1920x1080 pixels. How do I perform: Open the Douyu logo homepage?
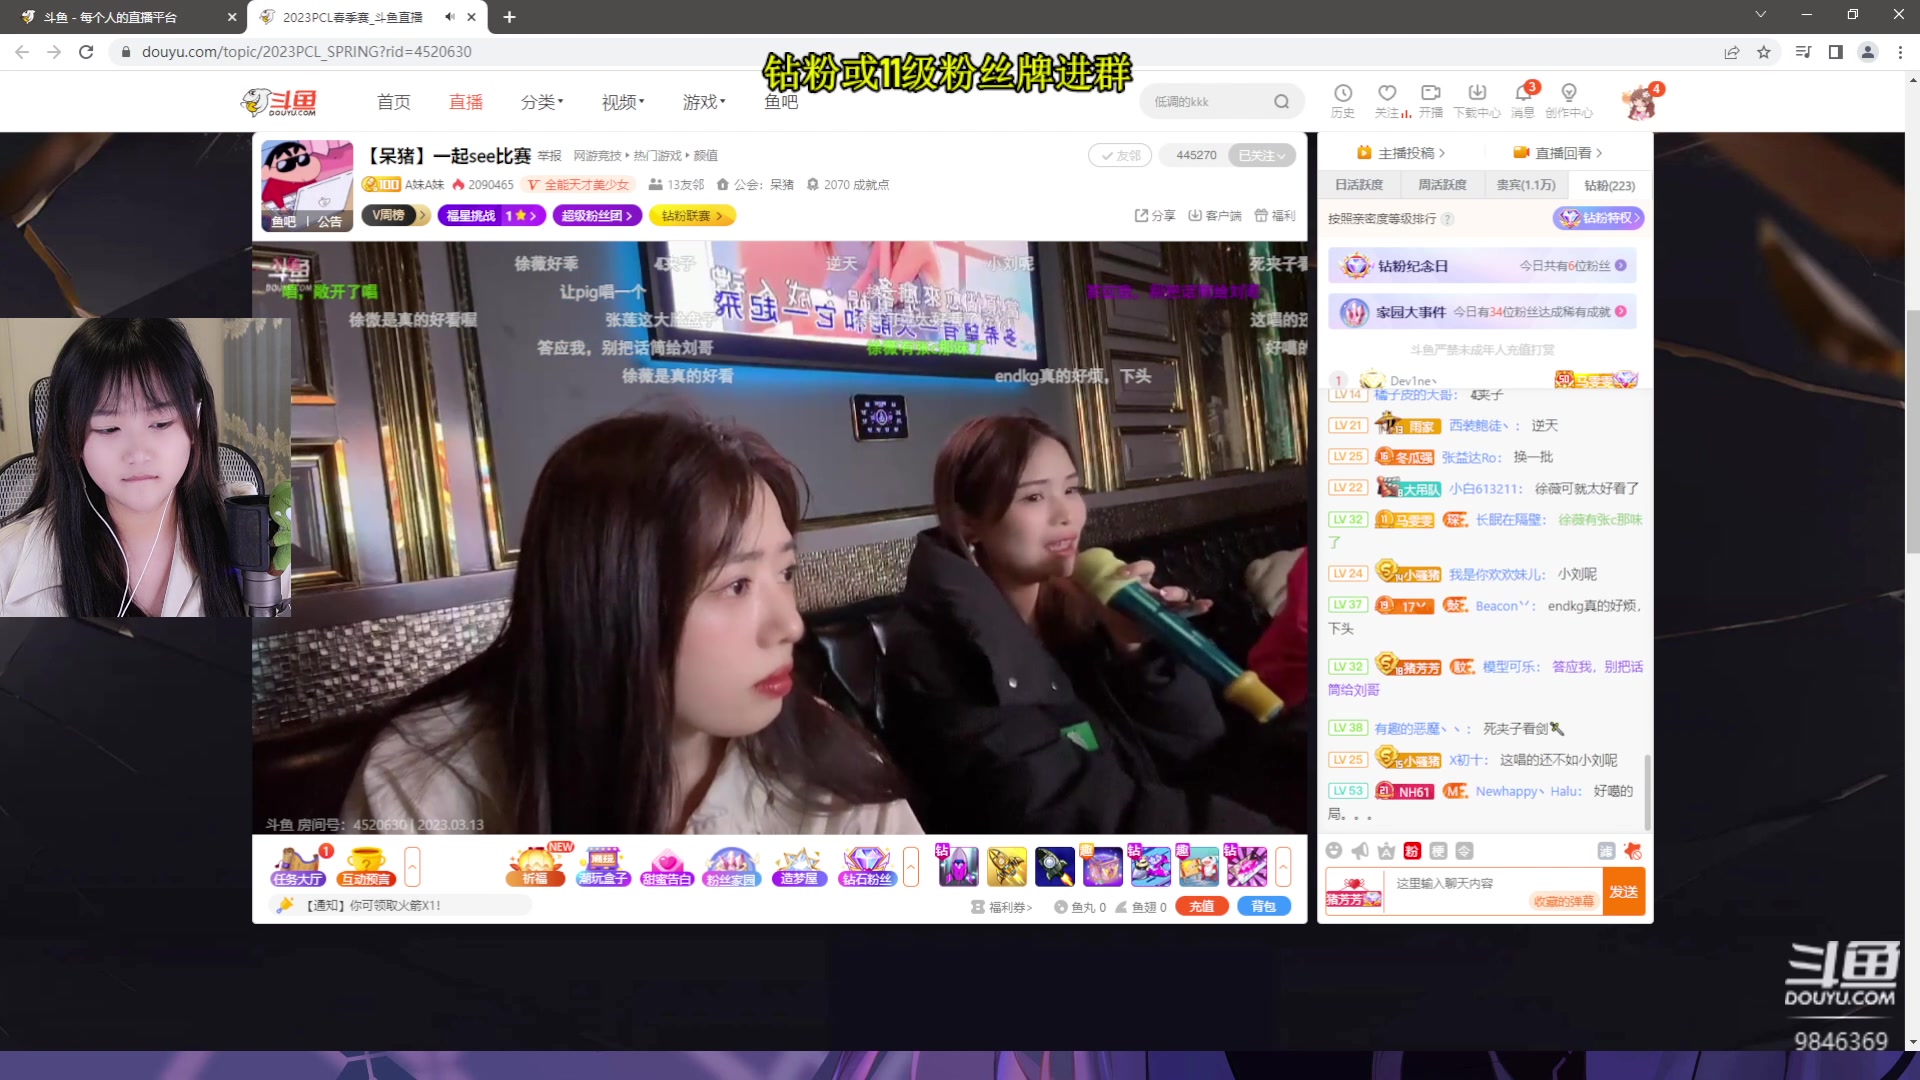279,102
